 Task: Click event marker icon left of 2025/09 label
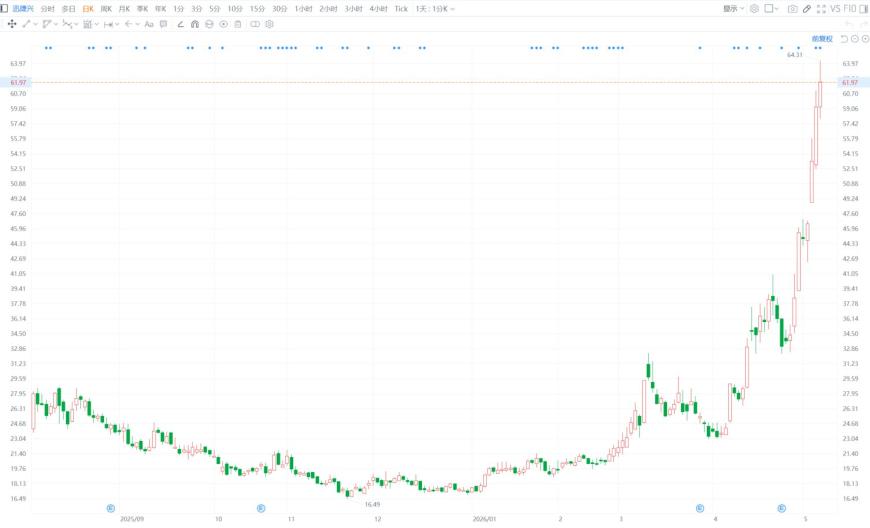coord(110,508)
